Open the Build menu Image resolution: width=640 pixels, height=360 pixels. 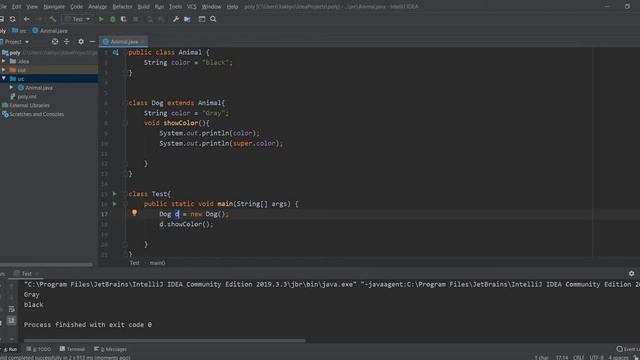[x=143, y=7]
